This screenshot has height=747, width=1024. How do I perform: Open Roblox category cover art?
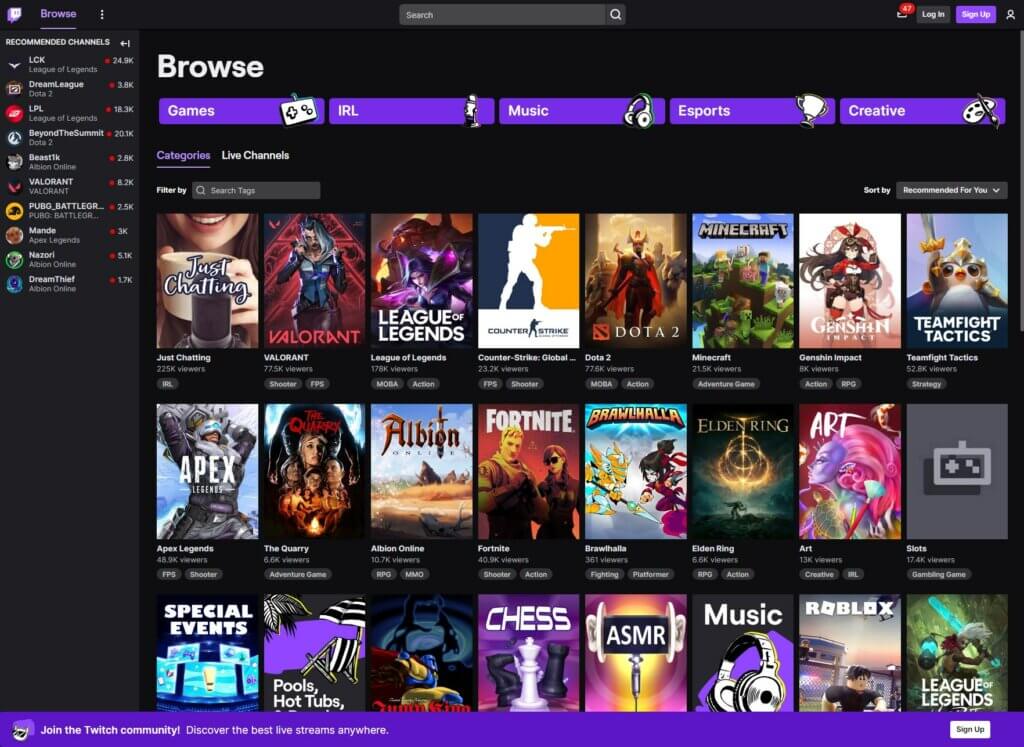pyautogui.click(x=850, y=653)
